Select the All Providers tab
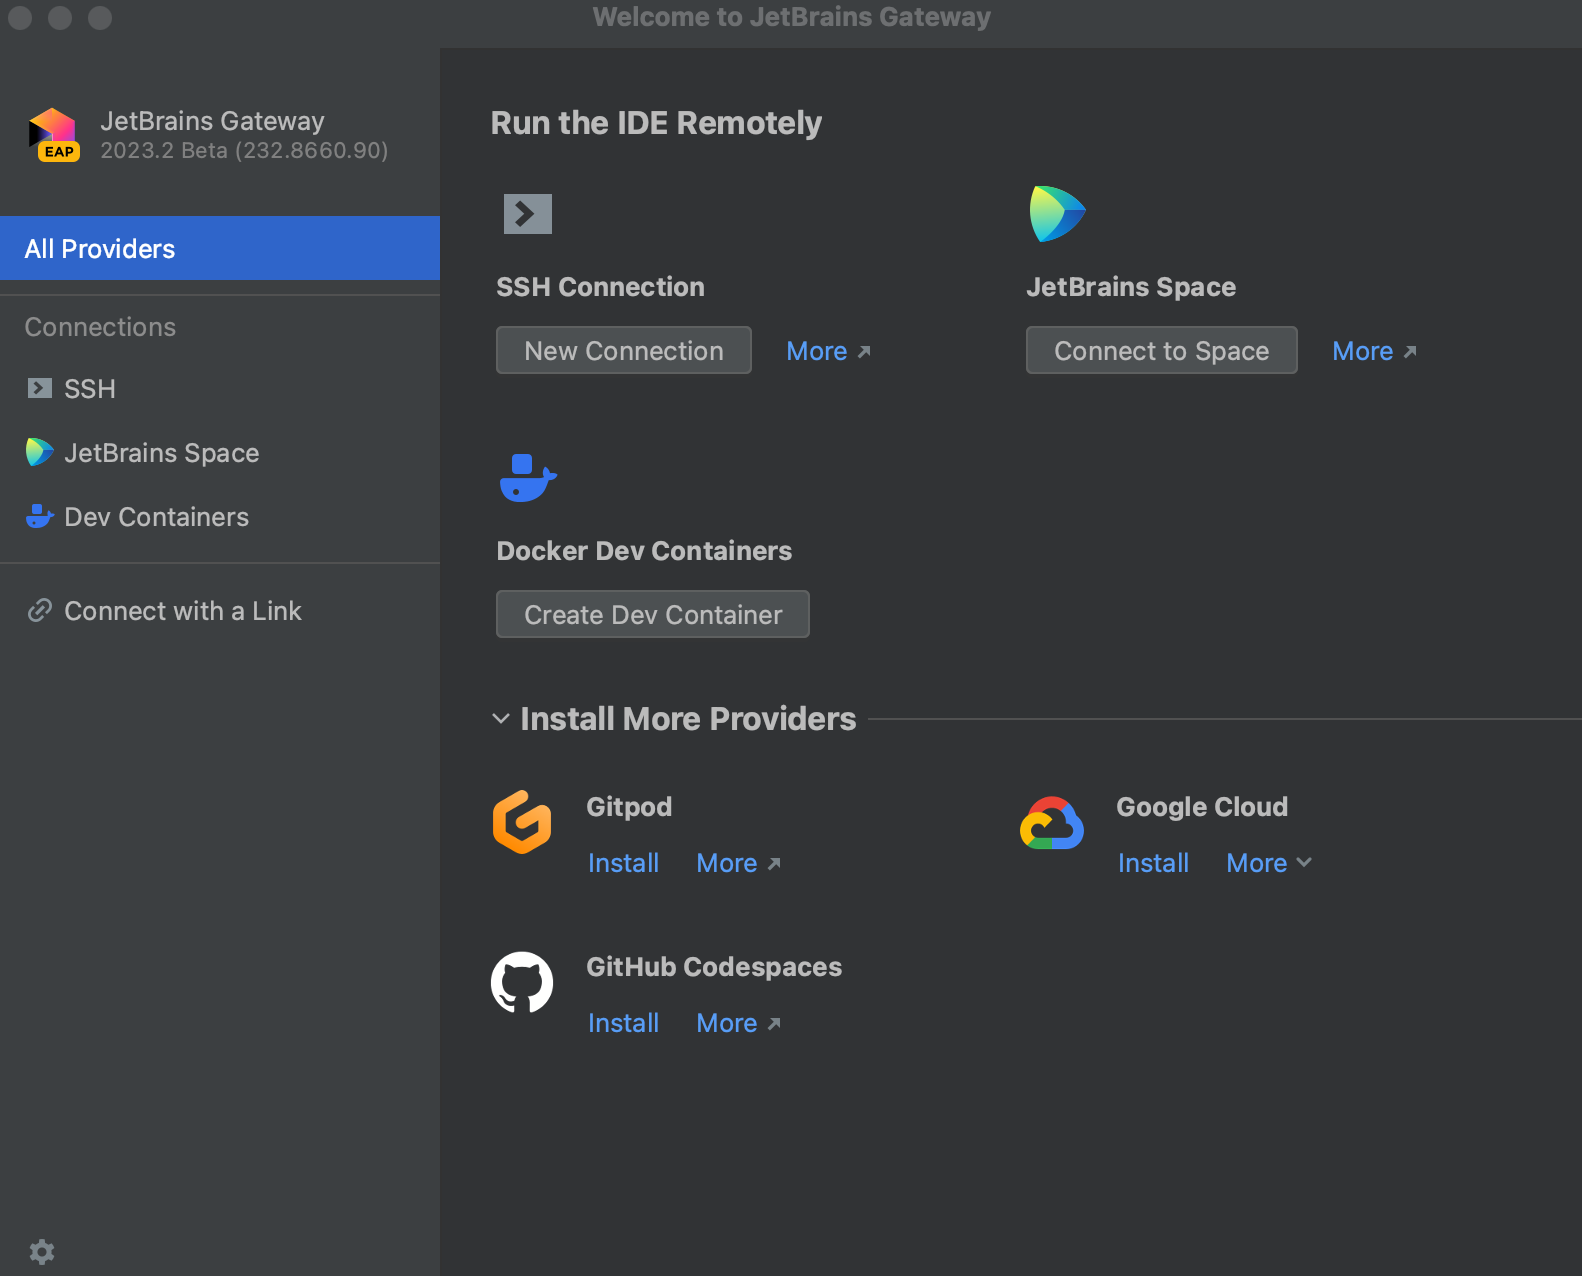This screenshot has width=1582, height=1276. [220, 248]
